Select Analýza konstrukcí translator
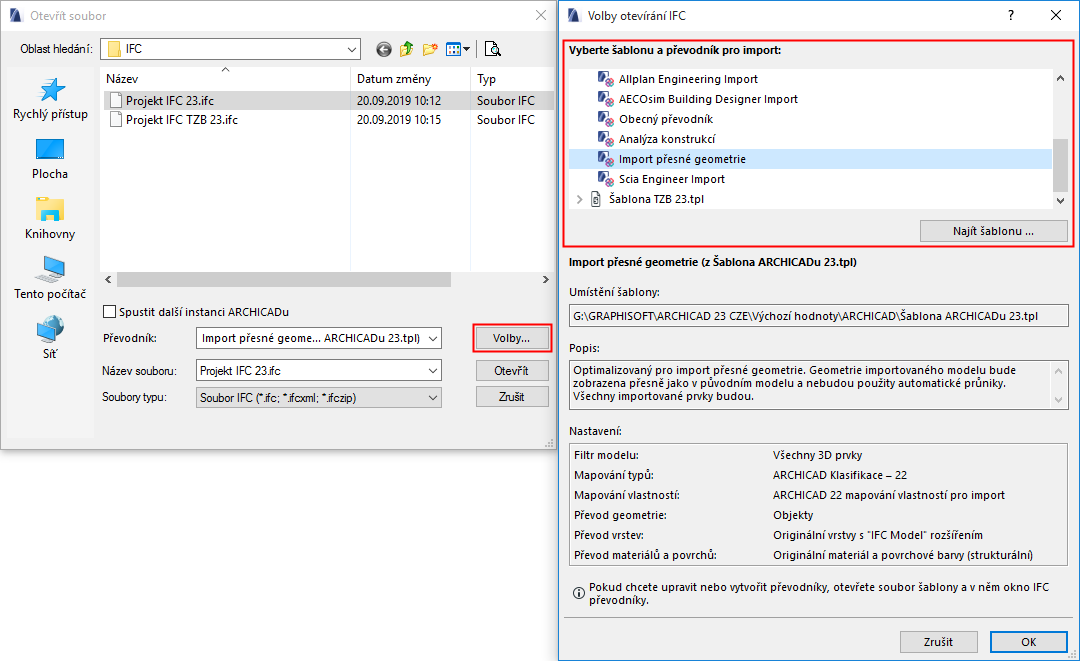 667,139
